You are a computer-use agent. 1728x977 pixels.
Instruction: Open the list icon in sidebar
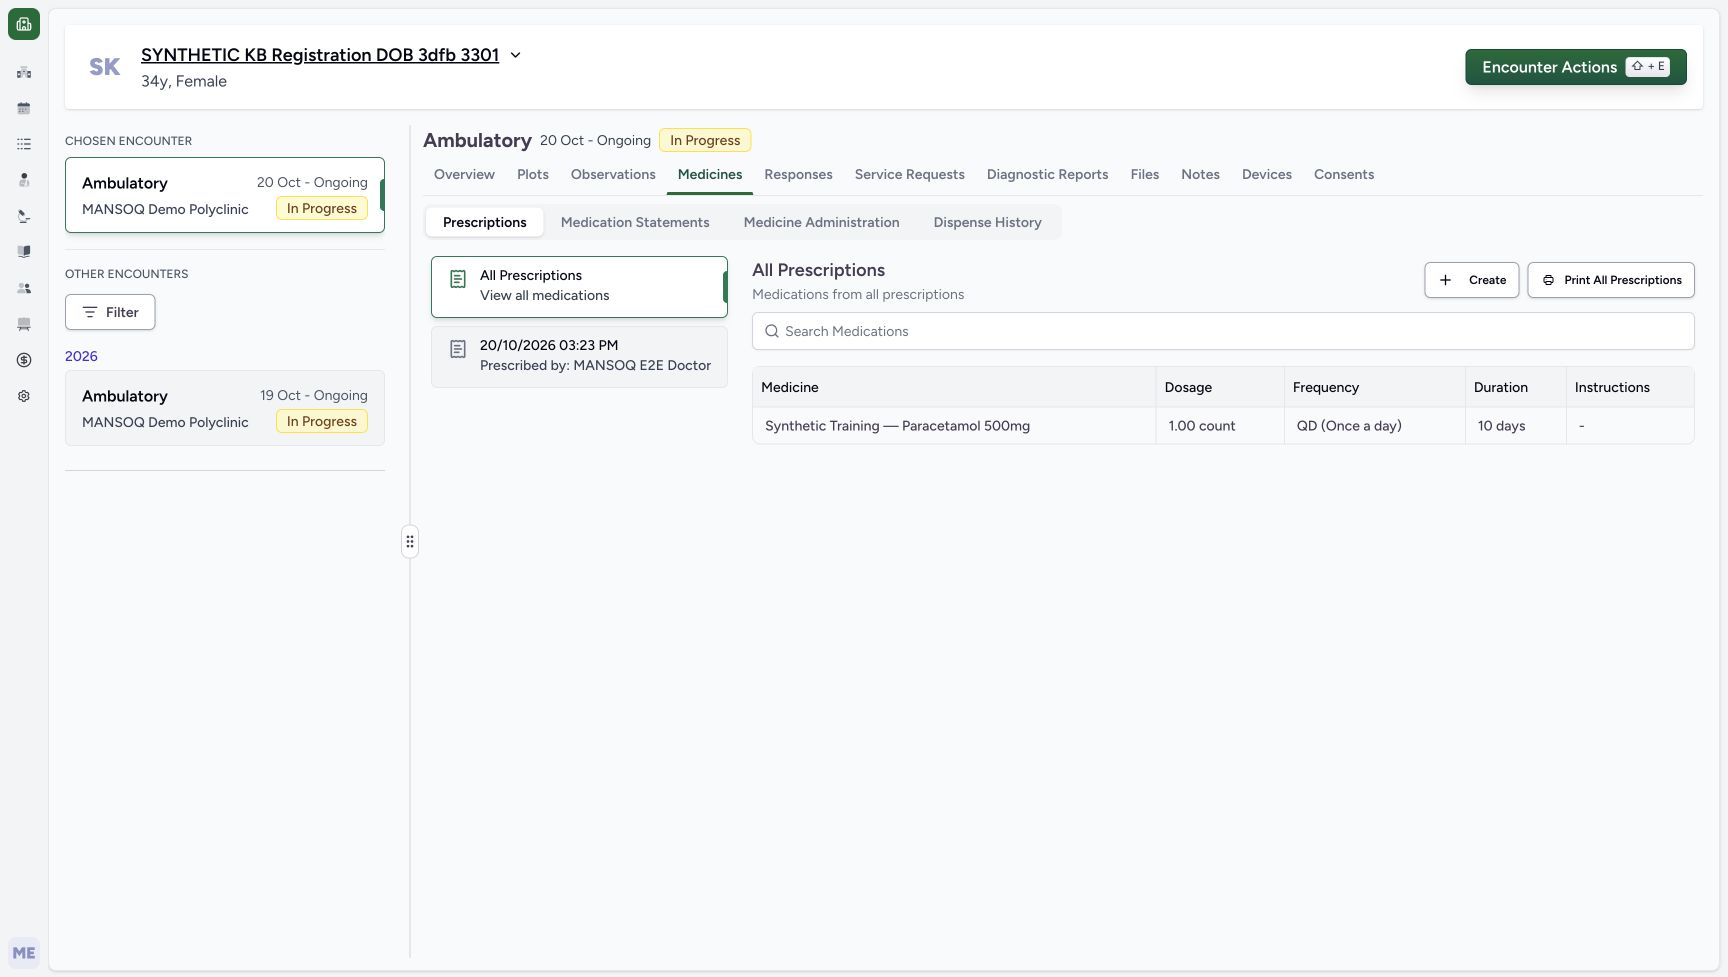(24, 144)
